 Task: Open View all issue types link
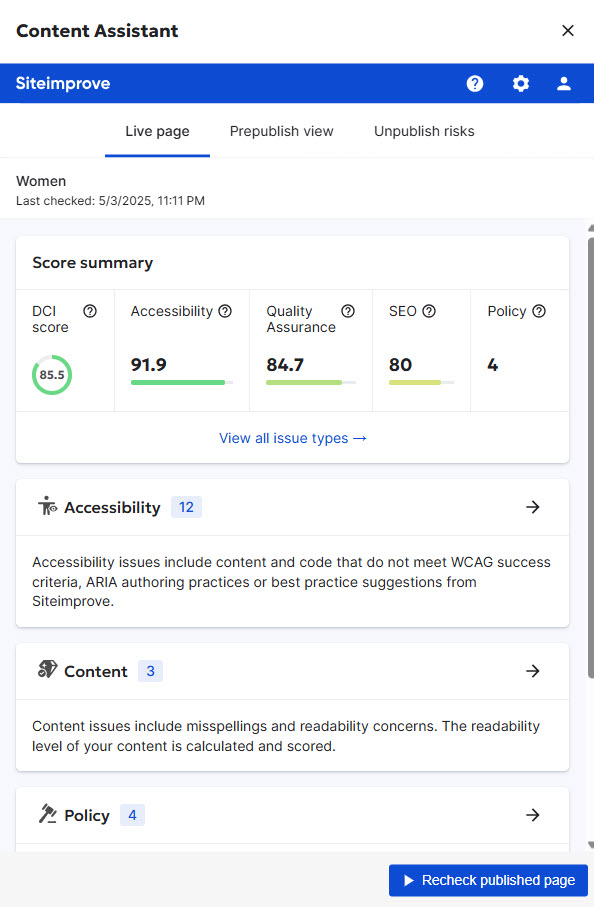click(293, 438)
